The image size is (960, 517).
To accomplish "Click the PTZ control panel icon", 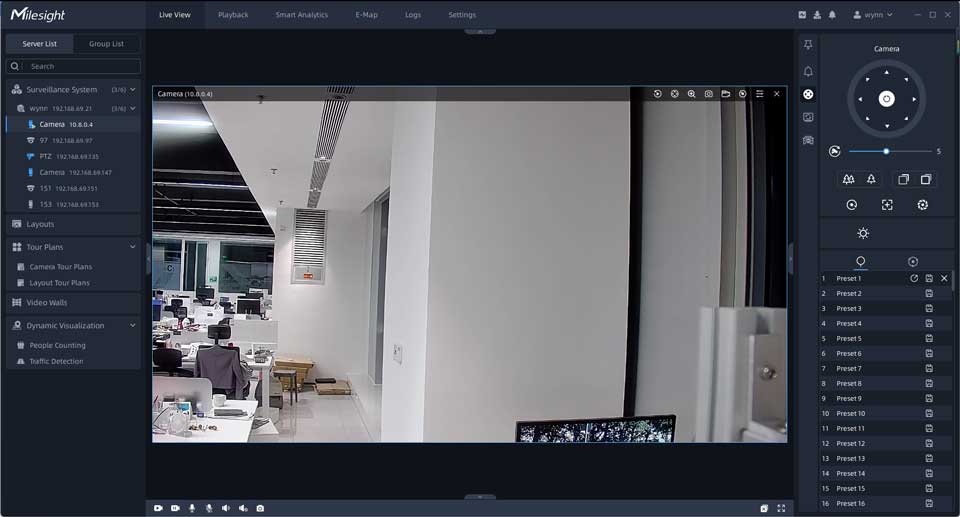I will pyautogui.click(x=808, y=94).
